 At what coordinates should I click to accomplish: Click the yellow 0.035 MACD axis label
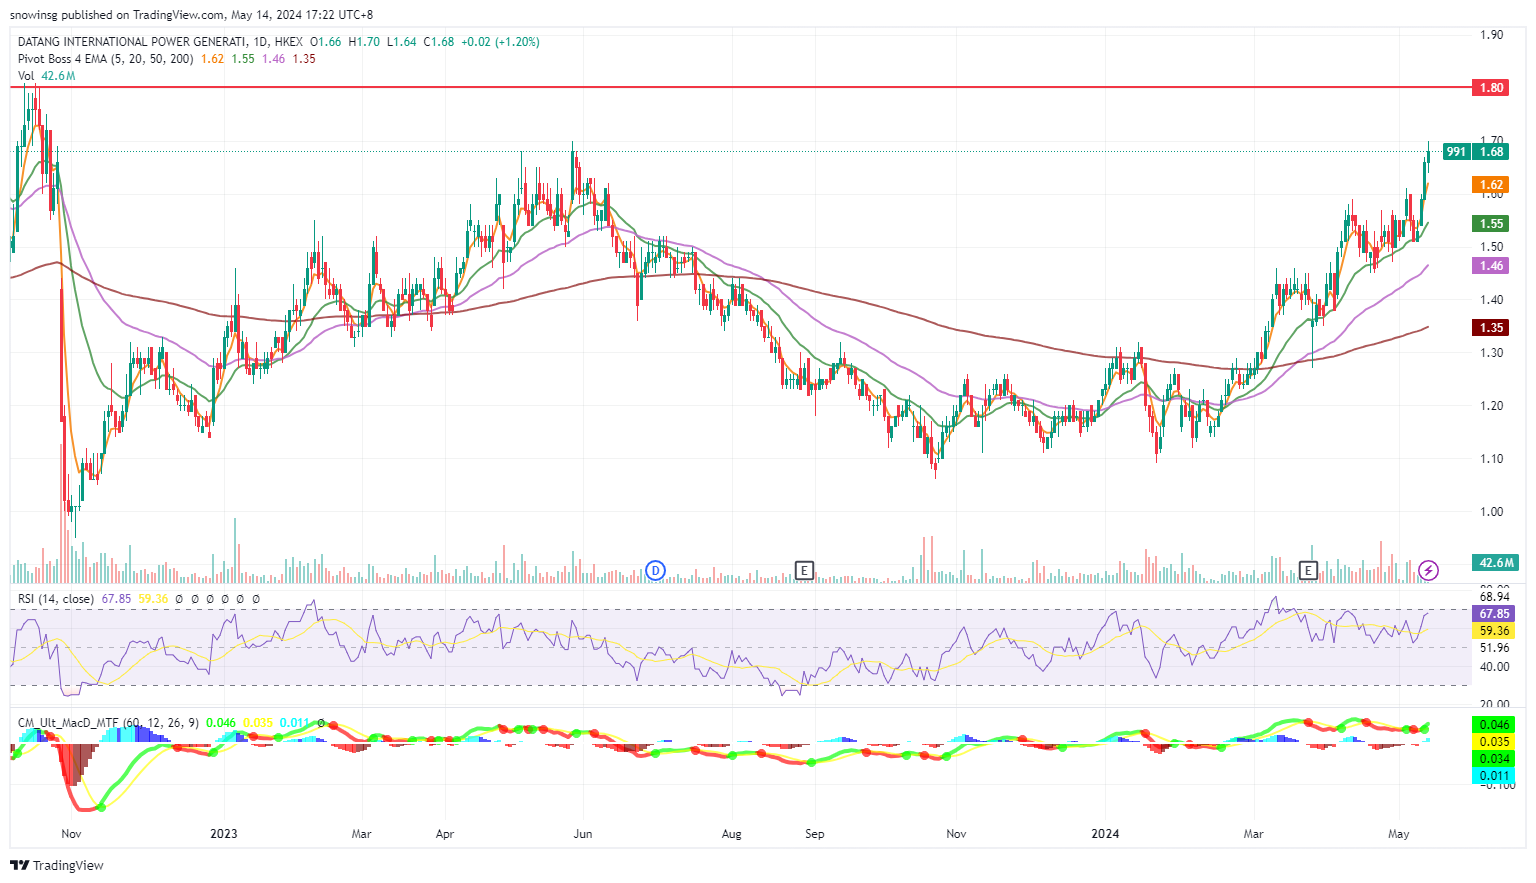pos(1494,742)
